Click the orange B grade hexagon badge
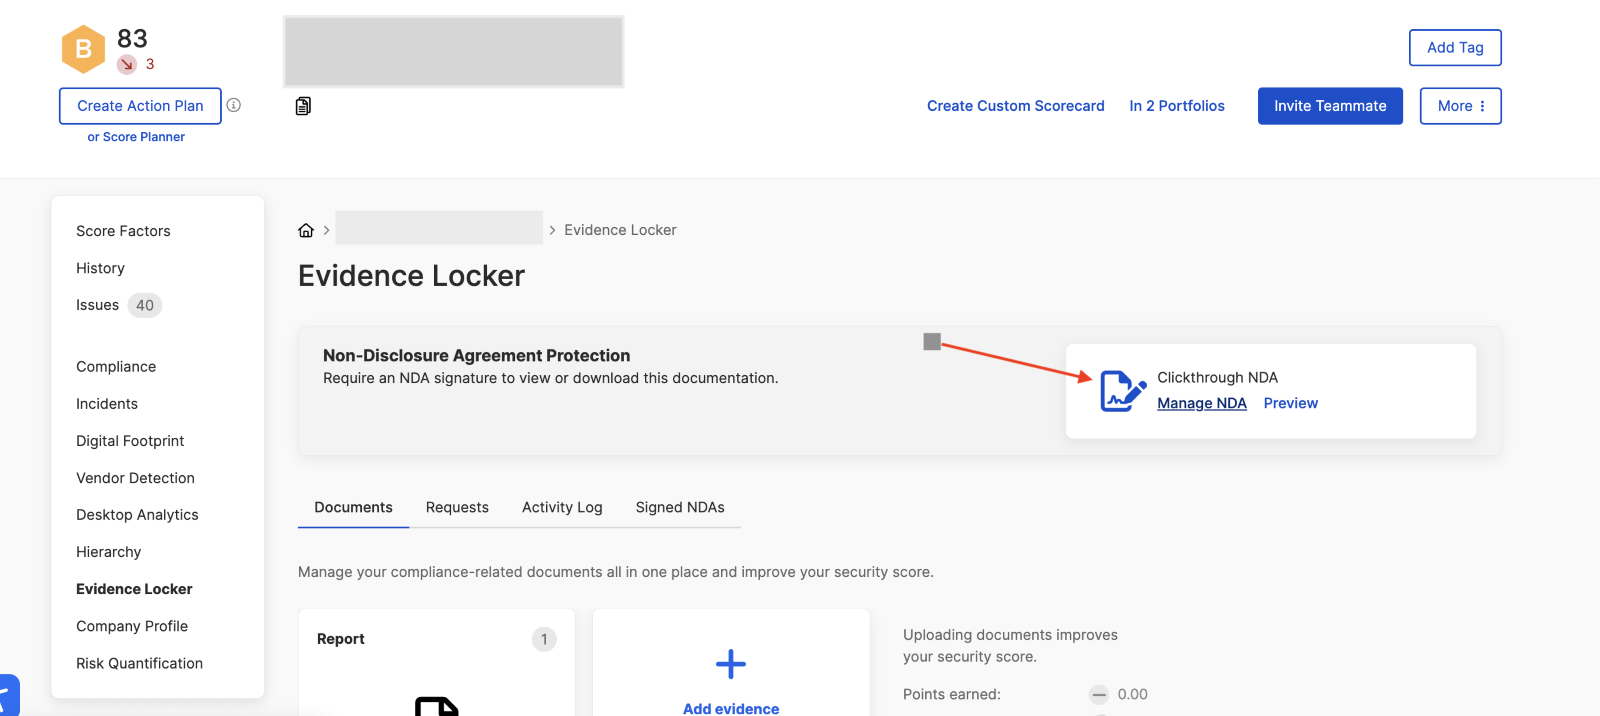The height and width of the screenshot is (716, 1600). [x=83, y=49]
